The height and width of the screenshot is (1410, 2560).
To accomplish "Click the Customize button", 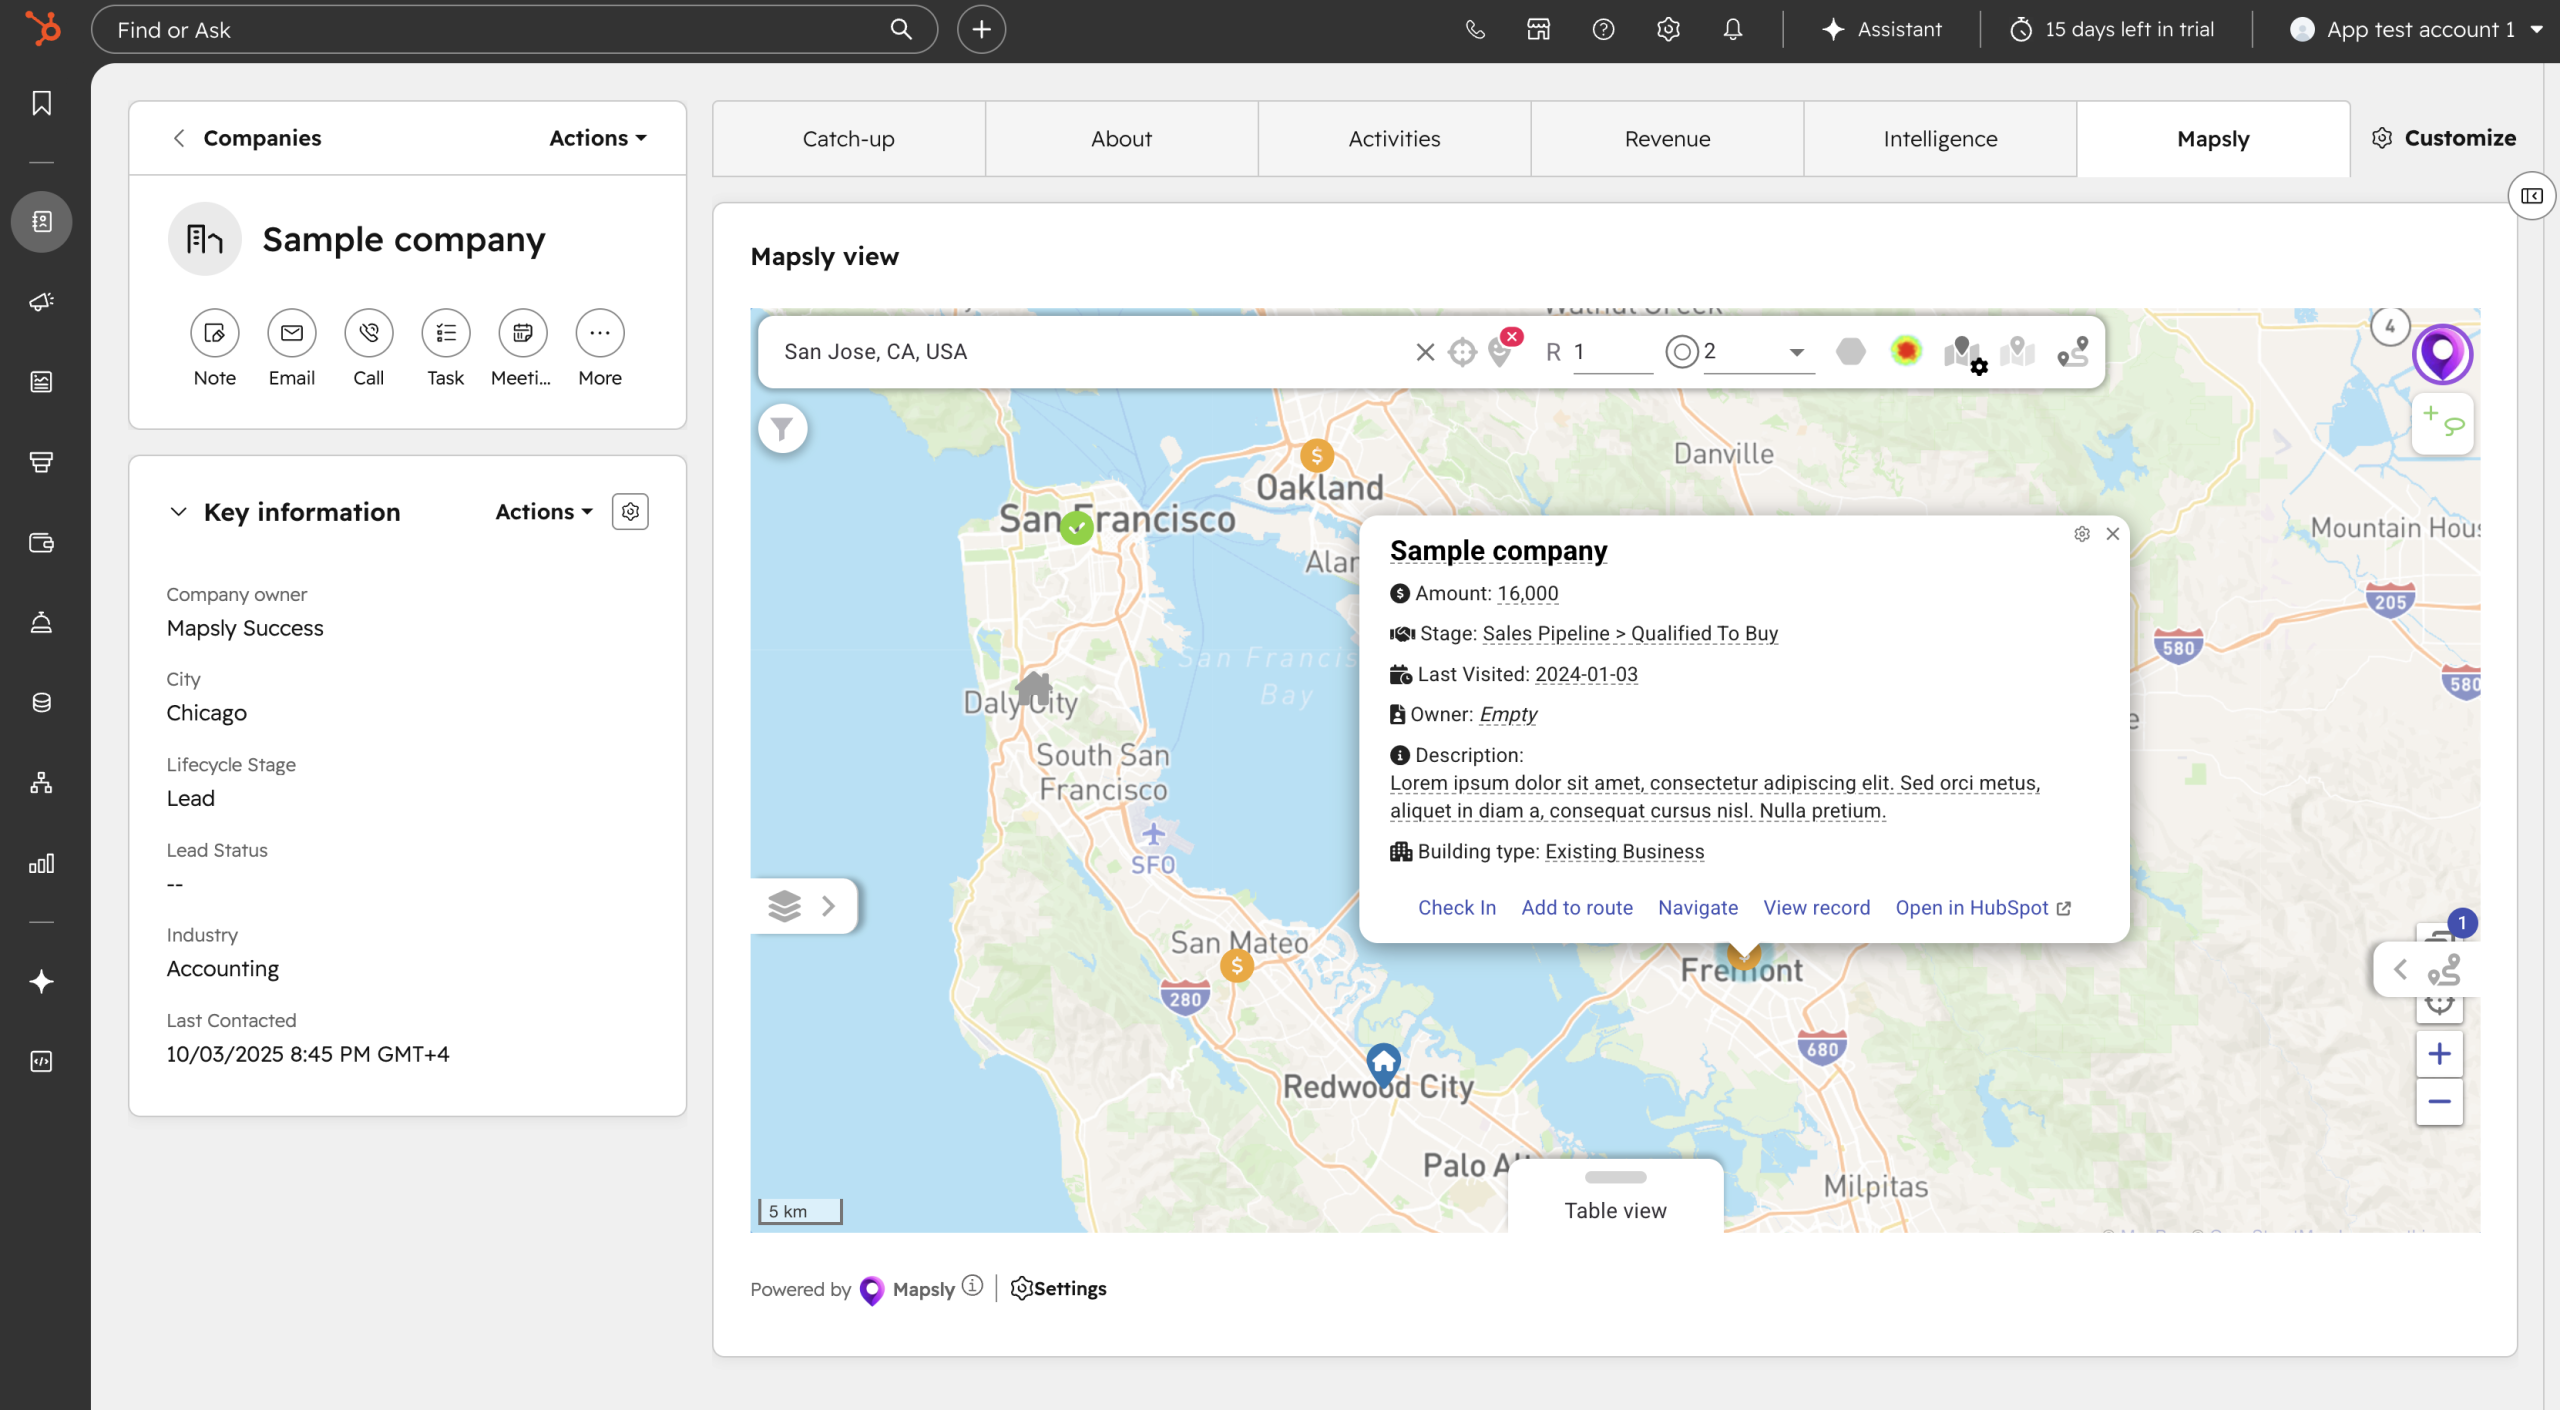I will pyautogui.click(x=2443, y=138).
